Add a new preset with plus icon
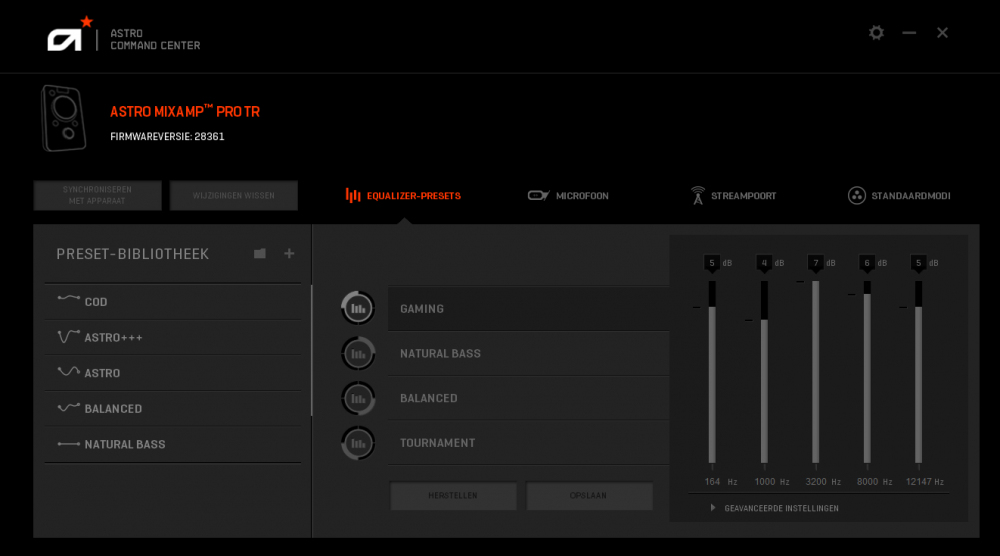The width and height of the screenshot is (1000, 556). tap(289, 254)
